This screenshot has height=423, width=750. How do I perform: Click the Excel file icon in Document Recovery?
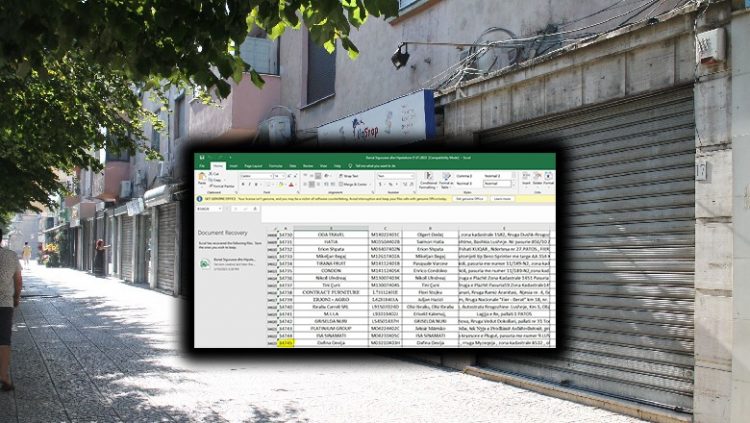coord(205,264)
